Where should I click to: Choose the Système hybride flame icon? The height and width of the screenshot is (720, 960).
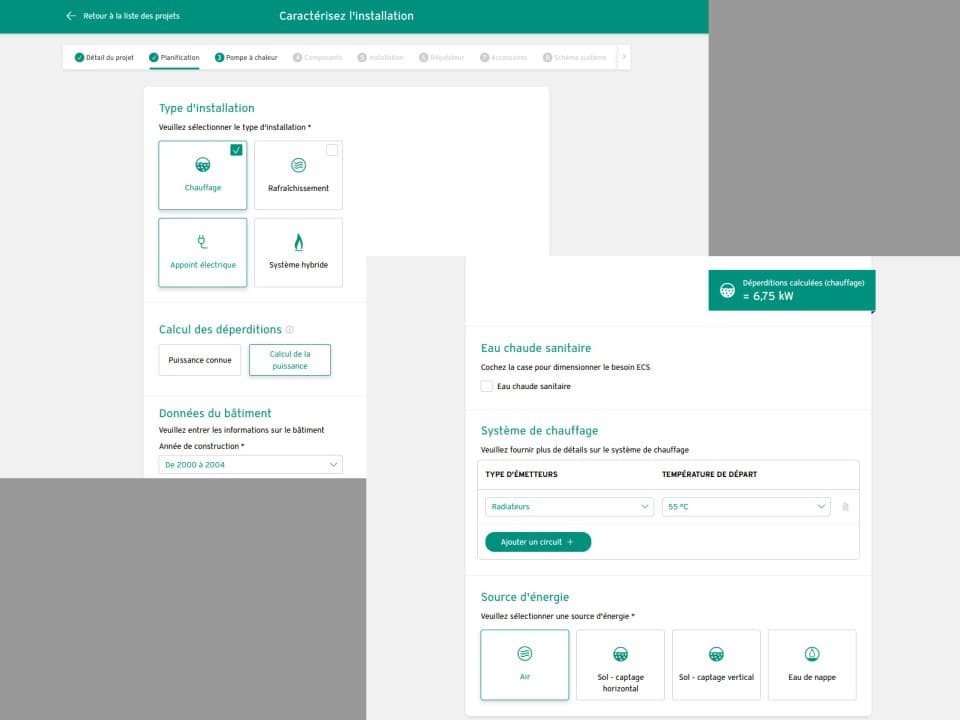click(x=298, y=242)
